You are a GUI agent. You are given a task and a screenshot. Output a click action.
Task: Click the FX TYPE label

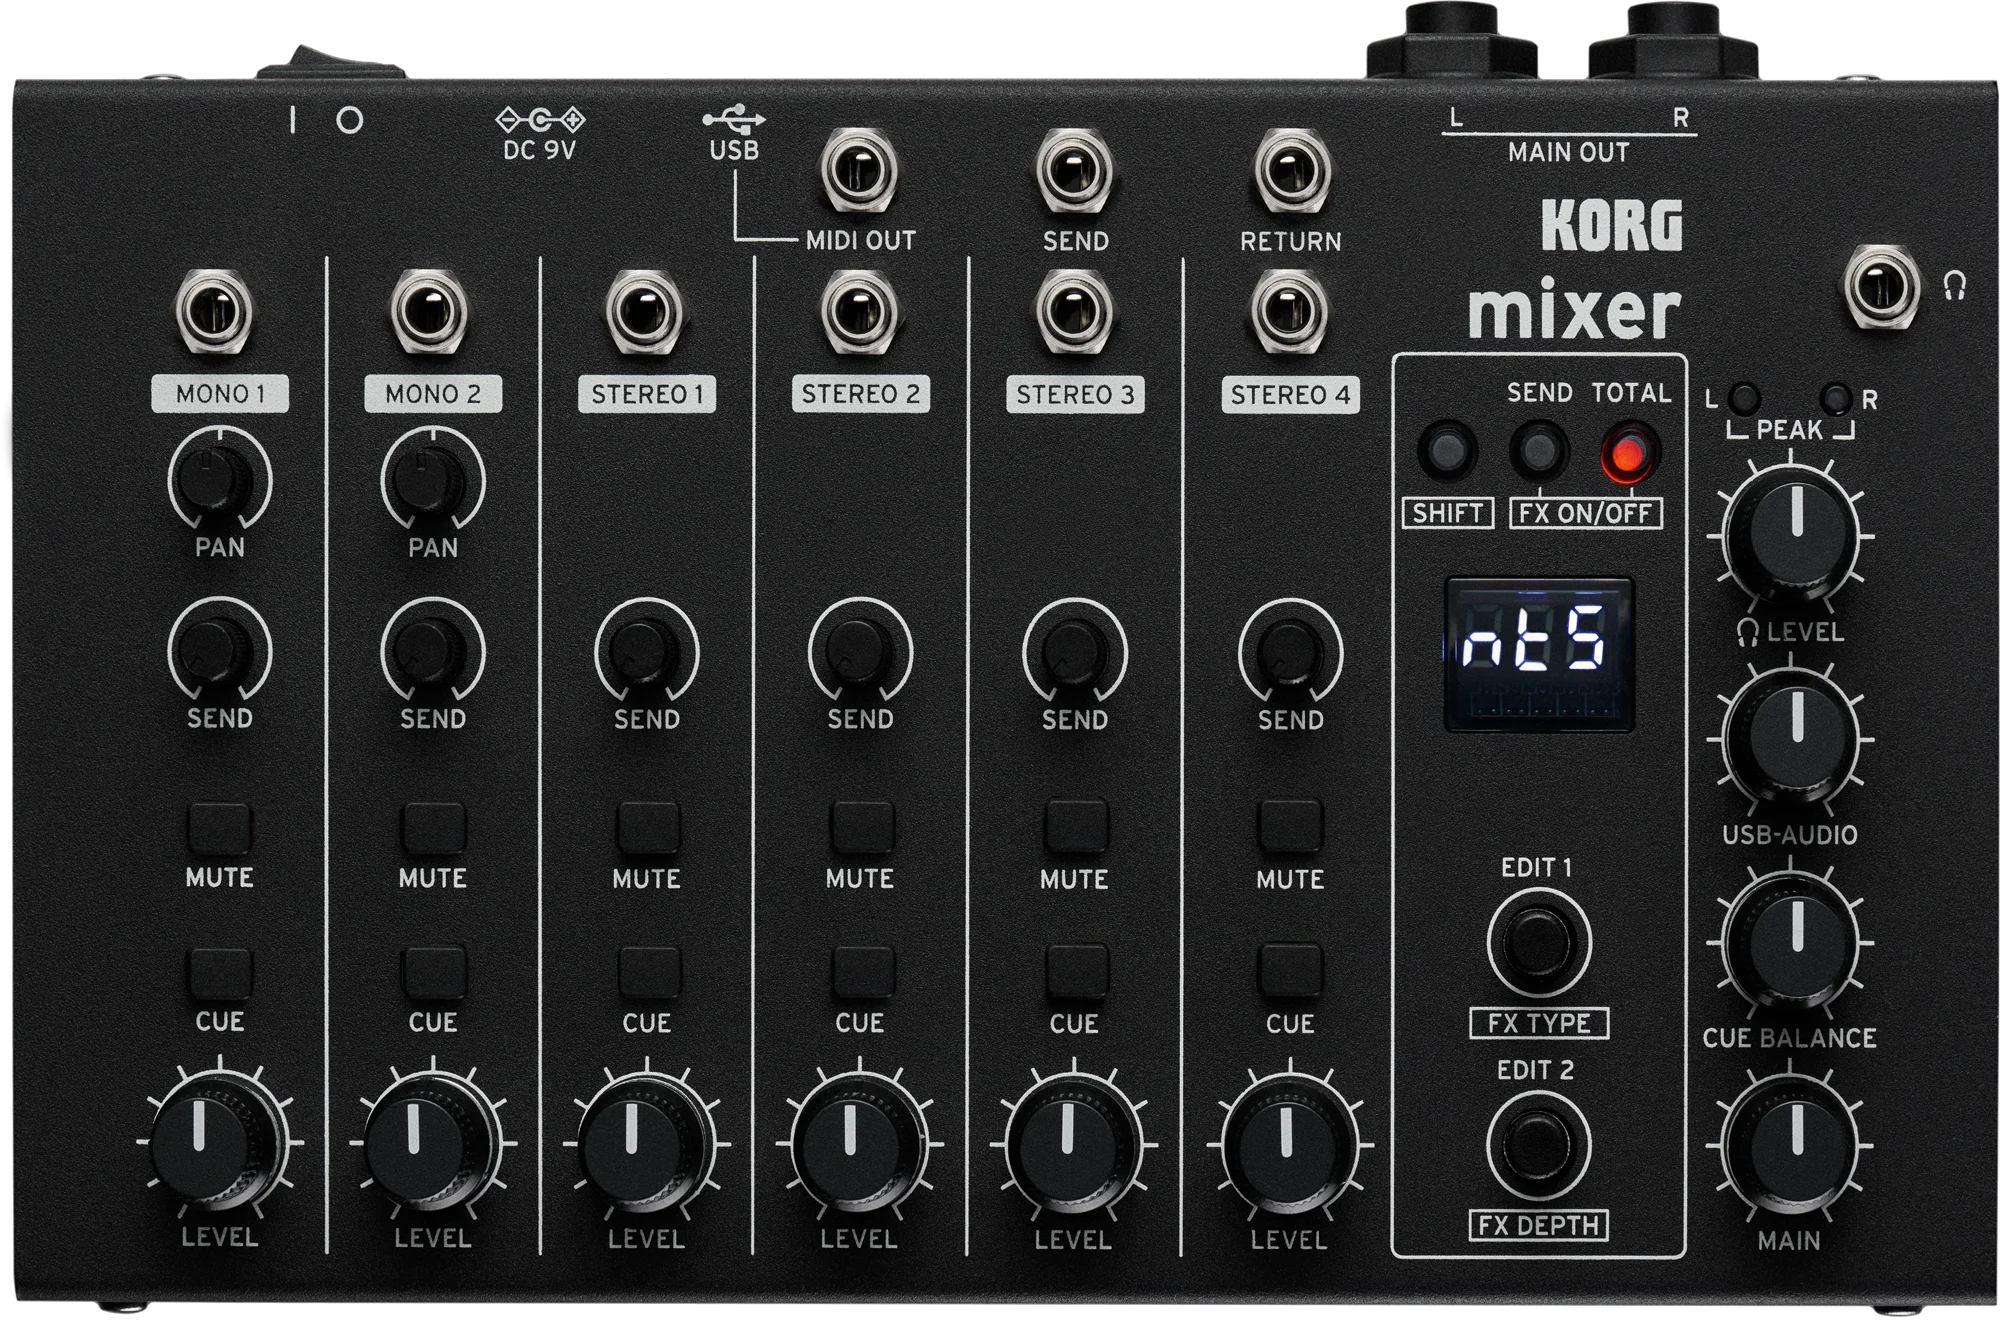(1538, 1023)
